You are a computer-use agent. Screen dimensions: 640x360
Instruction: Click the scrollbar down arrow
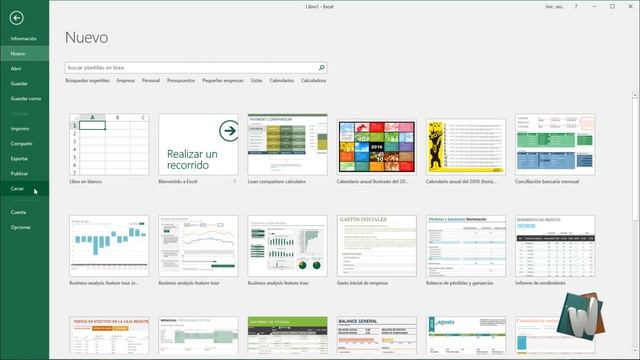pyautogui.click(x=635, y=351)
